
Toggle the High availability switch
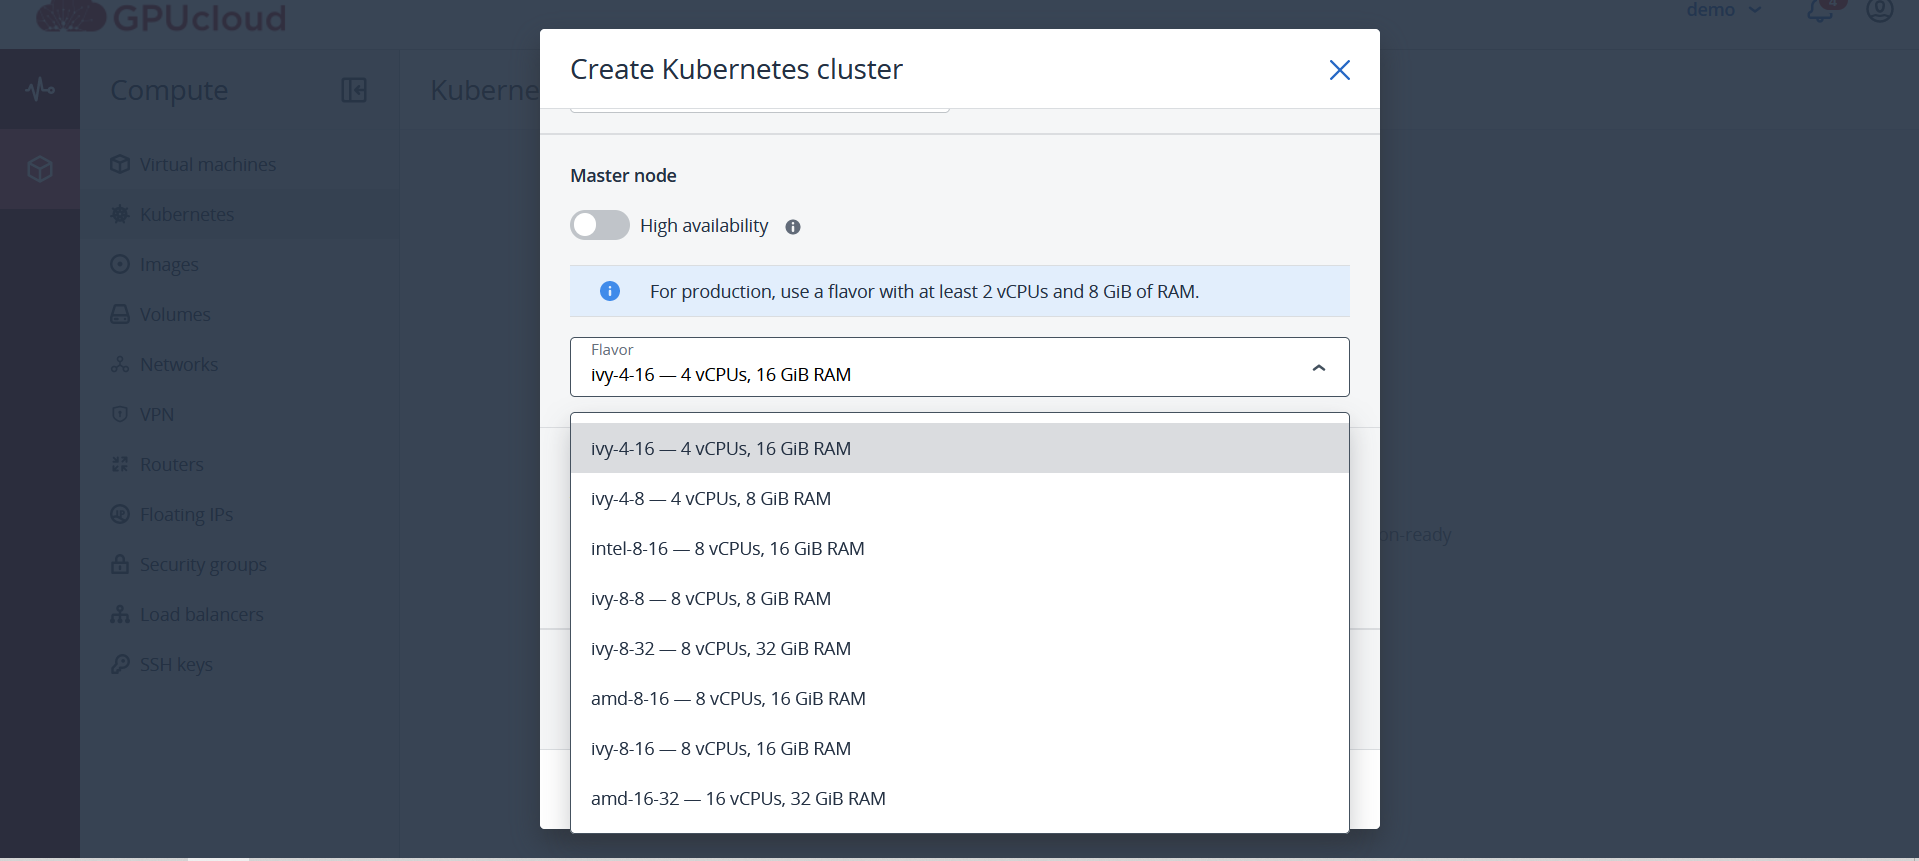600,225
